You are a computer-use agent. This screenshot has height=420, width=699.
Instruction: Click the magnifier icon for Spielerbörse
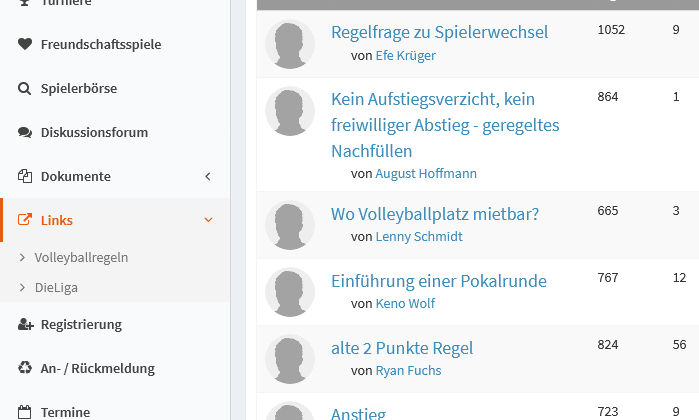click(x=25, y=88)
